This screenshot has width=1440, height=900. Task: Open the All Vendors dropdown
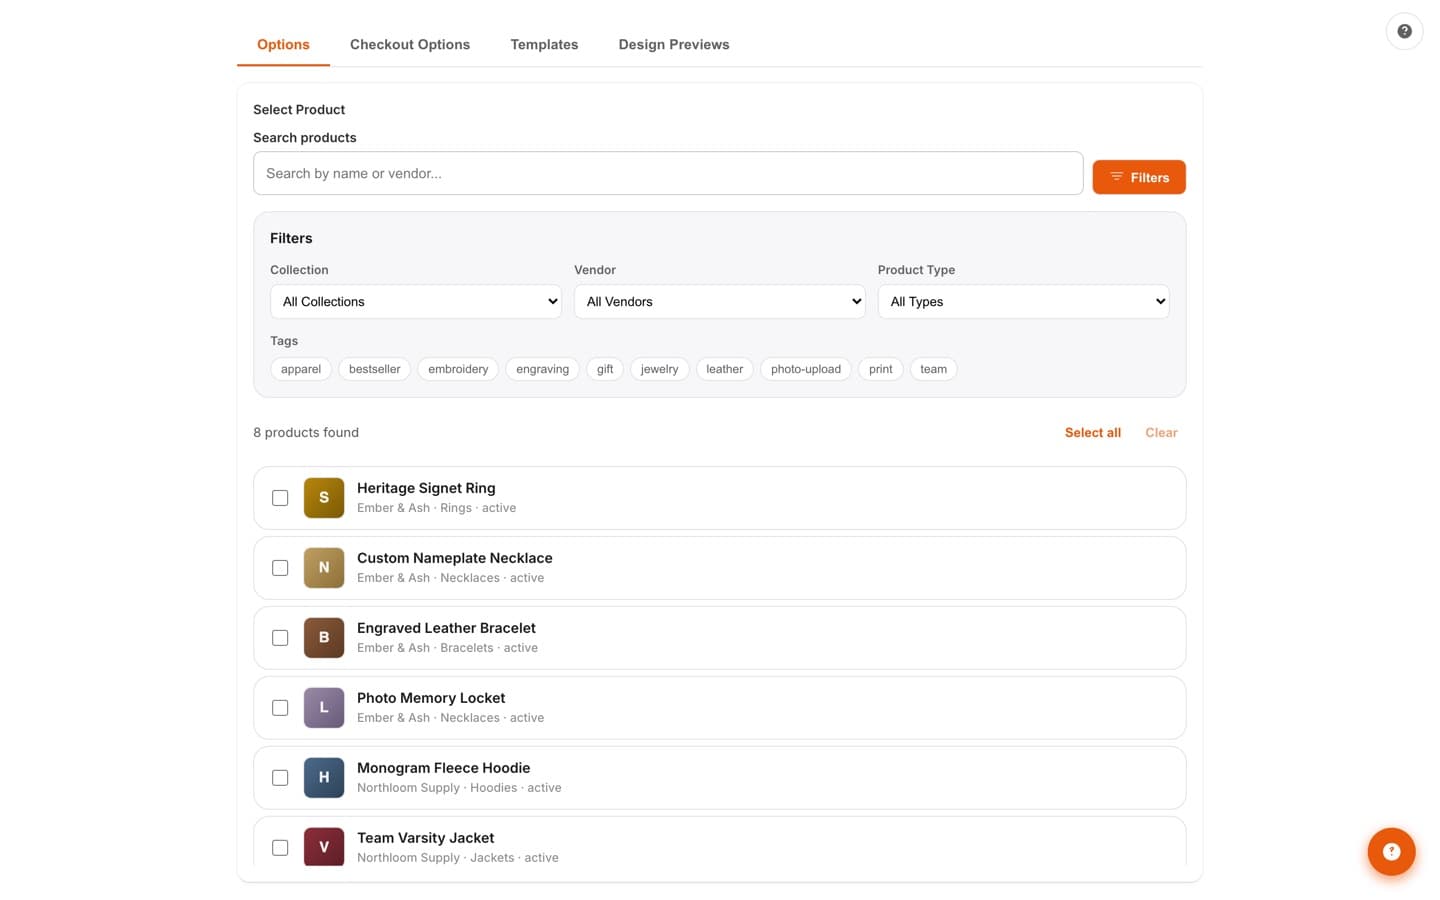pos(720,301)
